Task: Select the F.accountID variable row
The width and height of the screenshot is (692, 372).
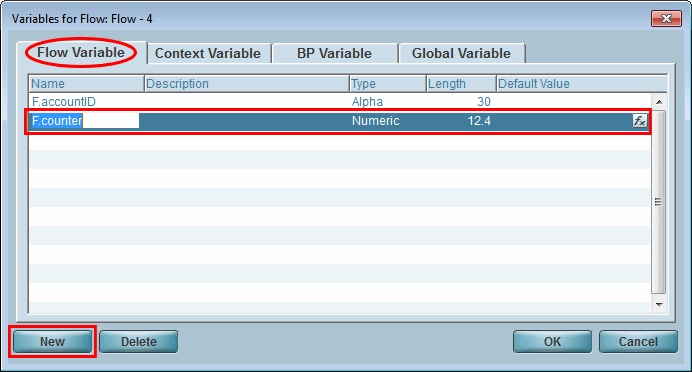Action: point(340,102)
